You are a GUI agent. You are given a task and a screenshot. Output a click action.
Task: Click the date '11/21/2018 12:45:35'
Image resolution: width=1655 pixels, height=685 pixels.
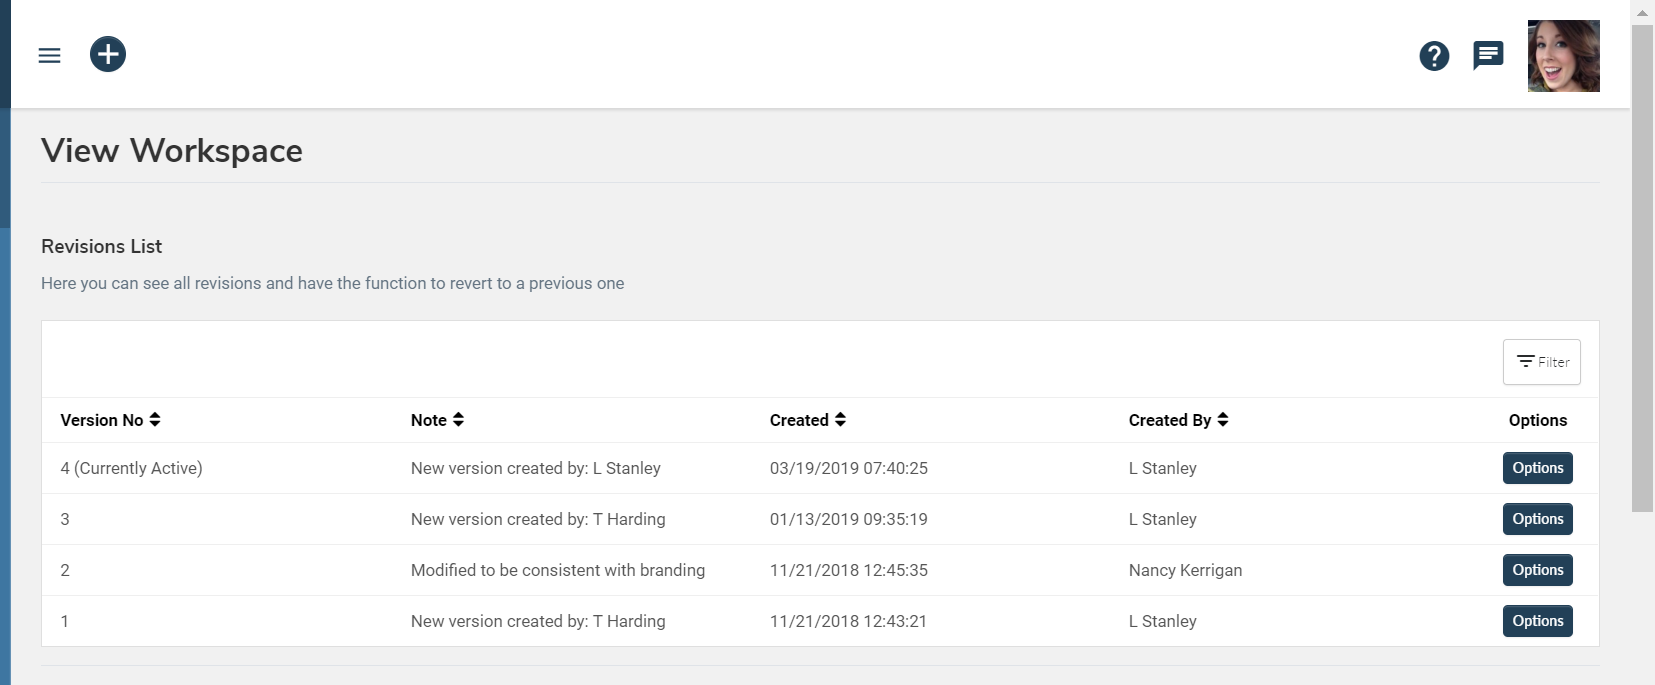(849, 570)
